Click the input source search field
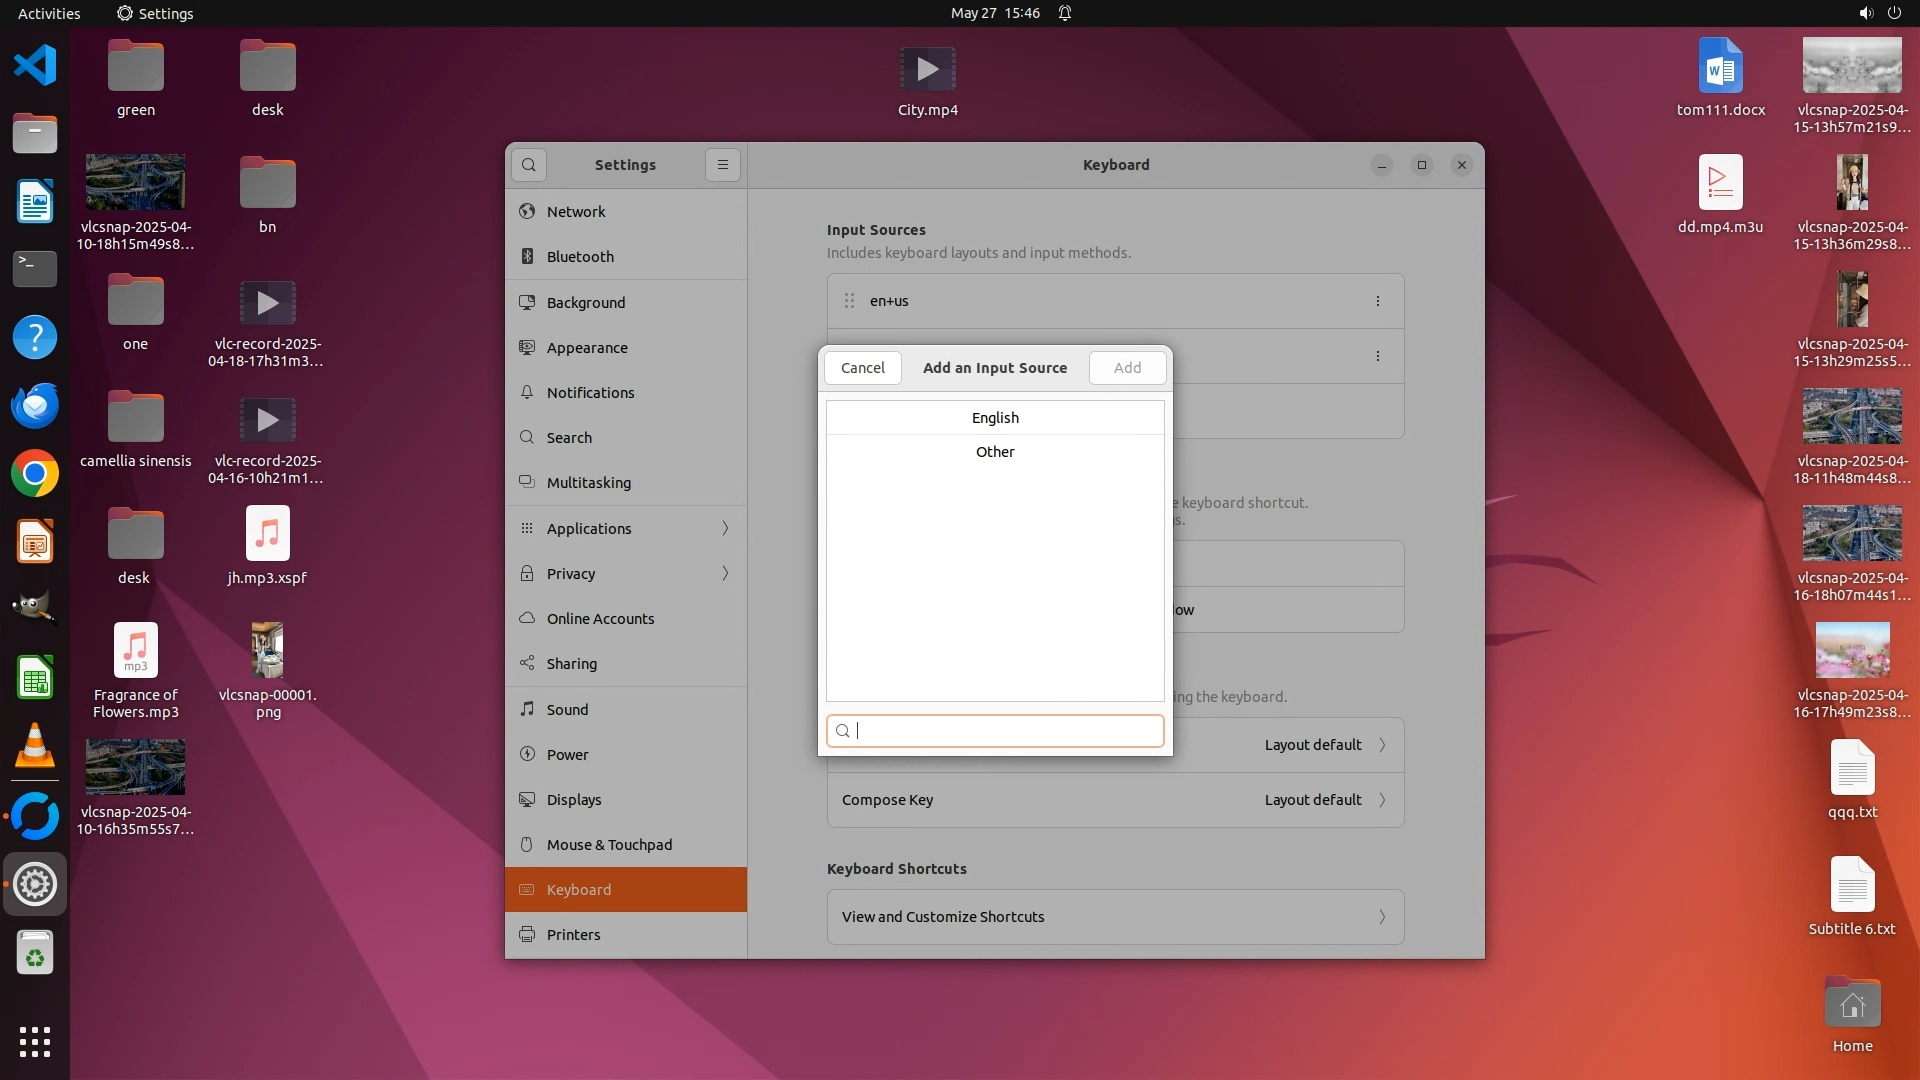The height and width of the screenshot is (1080, 1920). click(x=1005, y=731)
